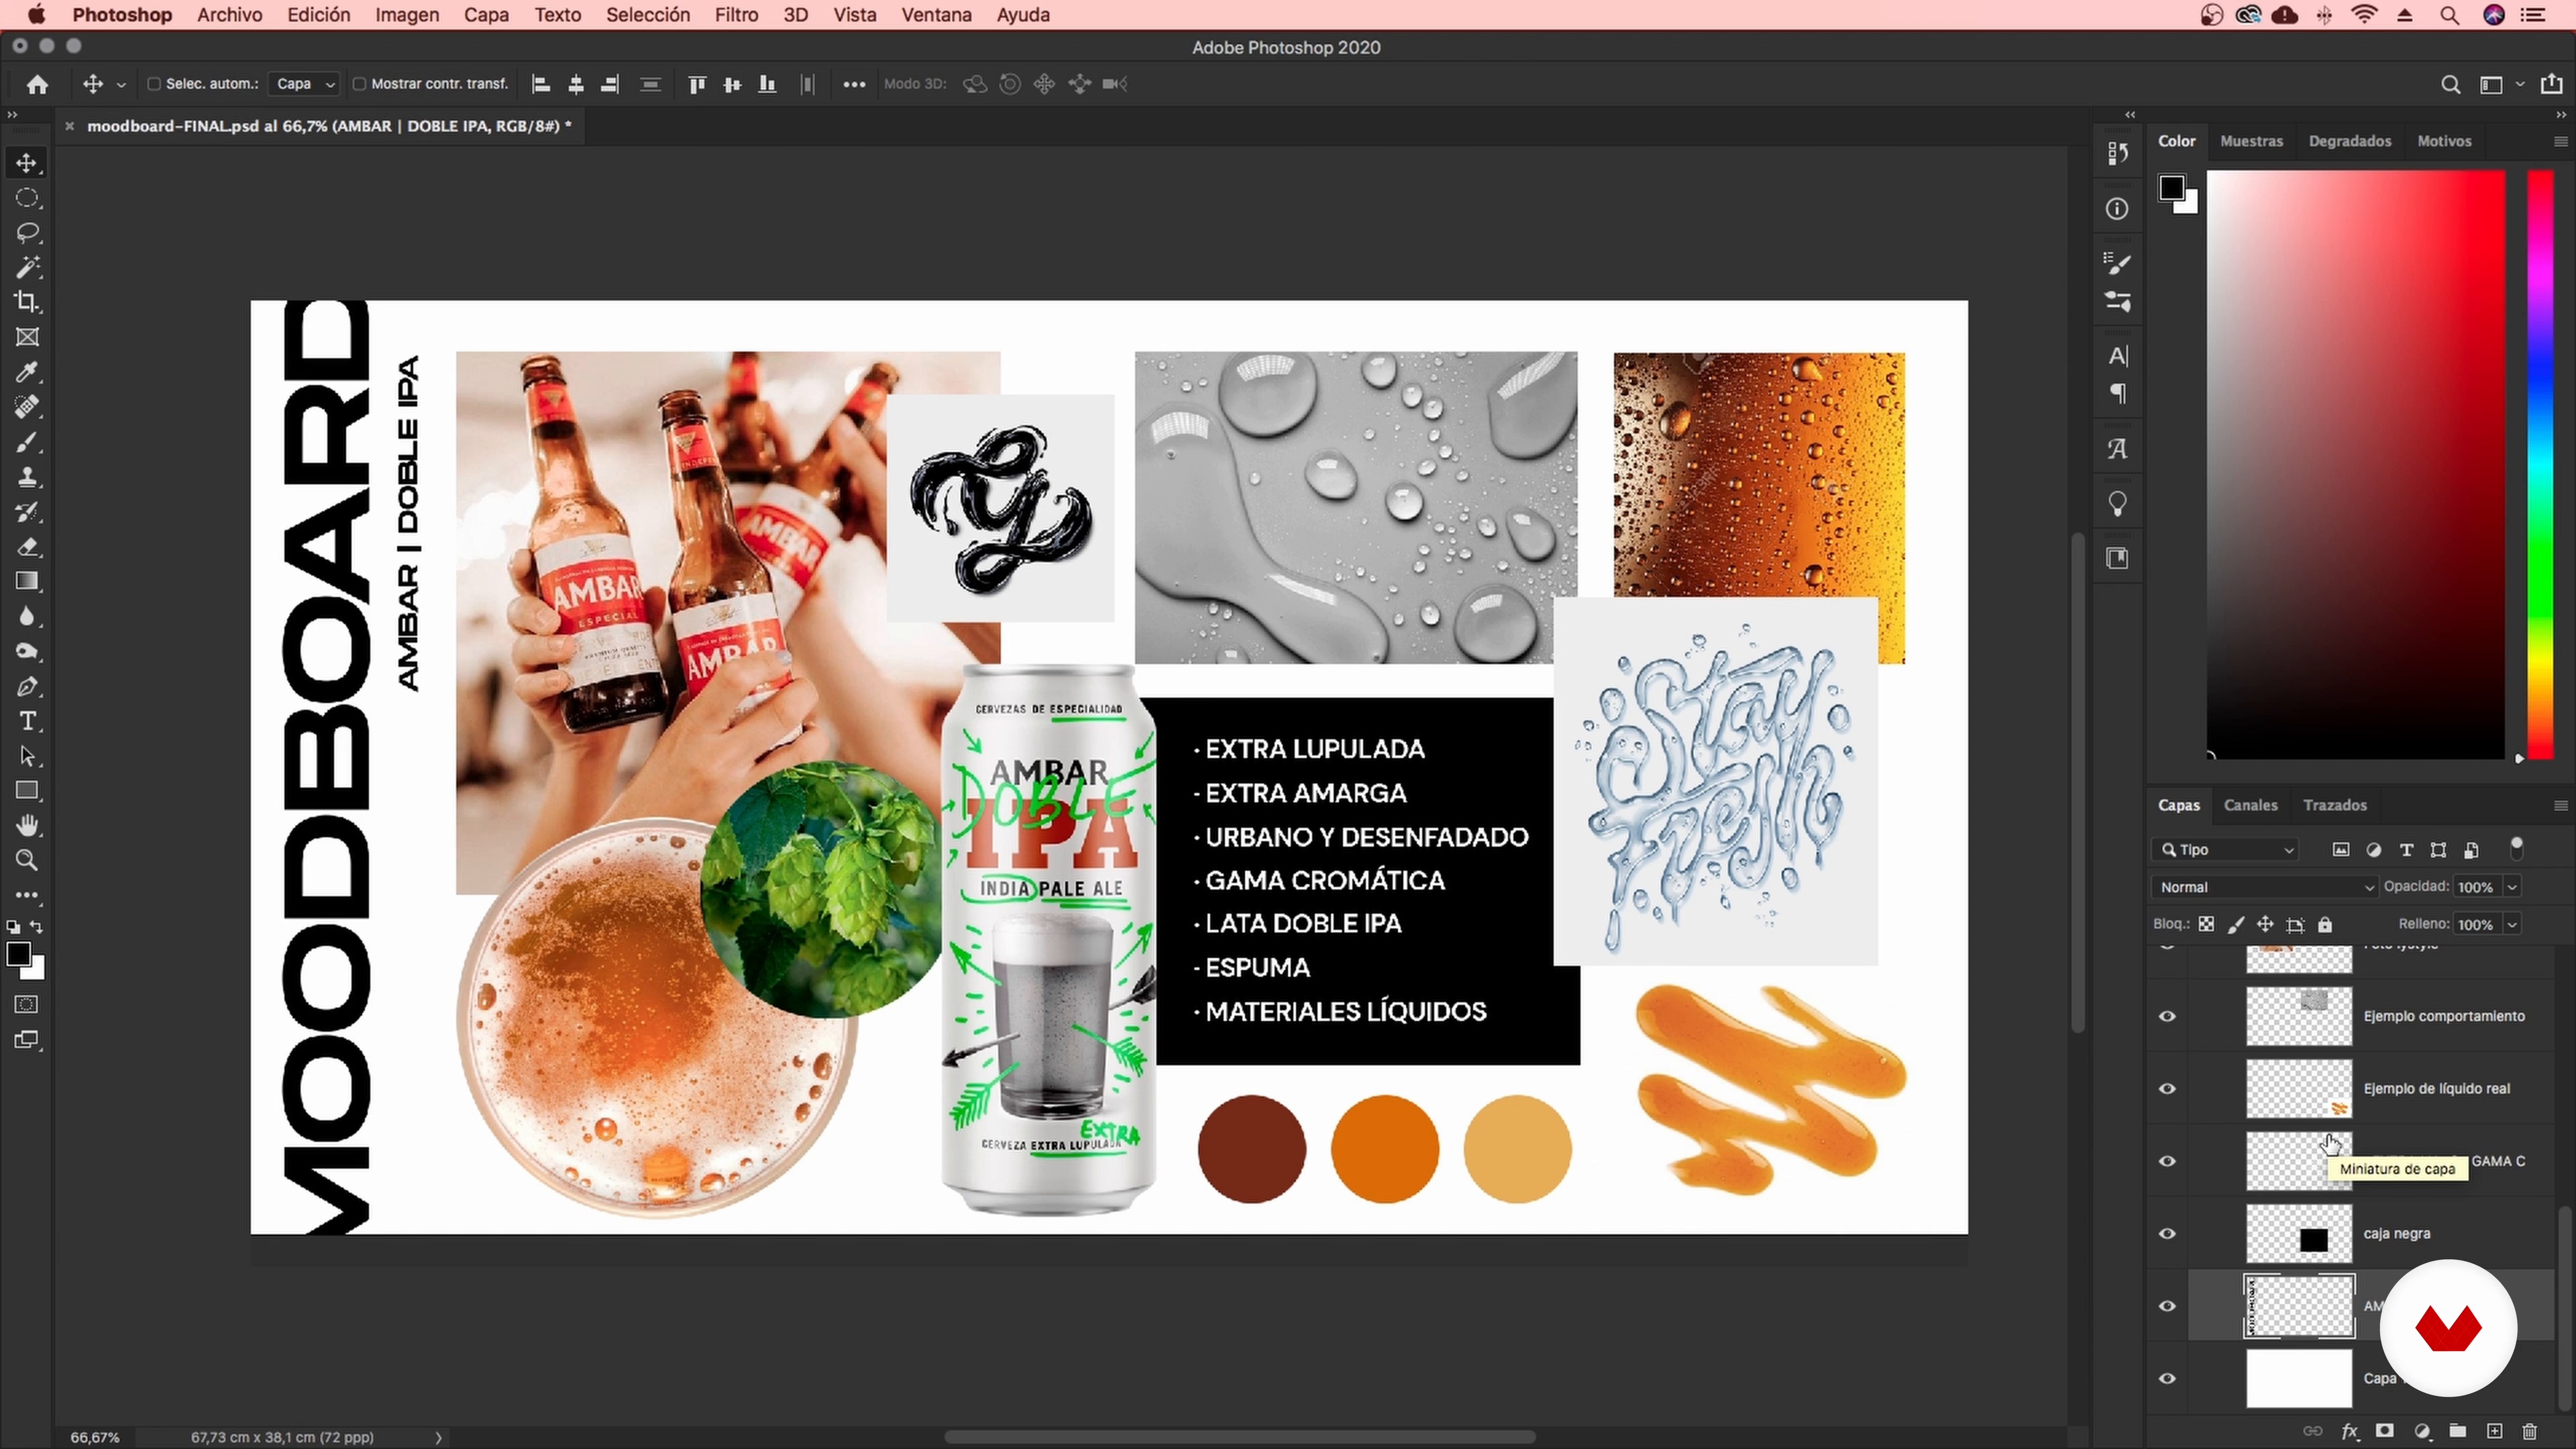Select the Clone Stamp tool

click(x=27, y=477)
